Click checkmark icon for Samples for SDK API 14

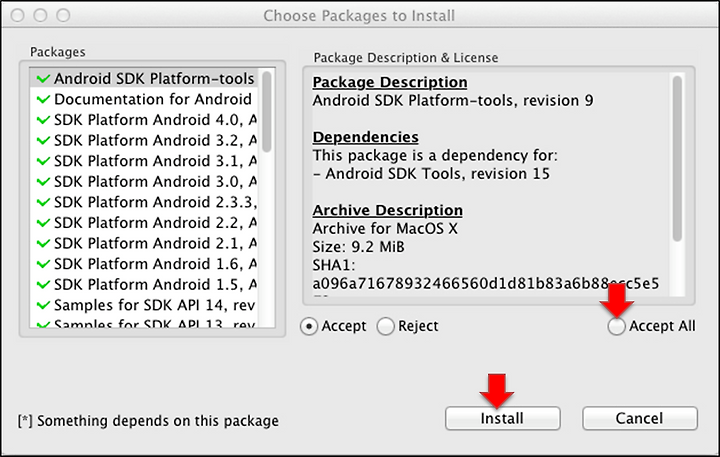pyautogui.click(x=43, y=305)
